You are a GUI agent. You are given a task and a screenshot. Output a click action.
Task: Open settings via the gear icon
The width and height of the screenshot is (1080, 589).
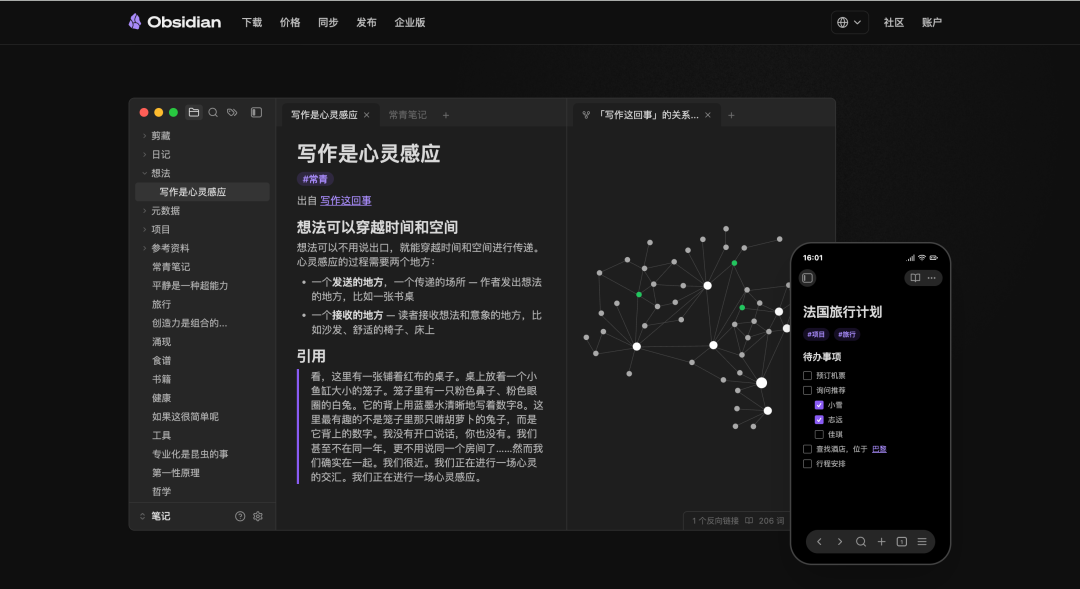pyautogui.click(x=257, y=516)
